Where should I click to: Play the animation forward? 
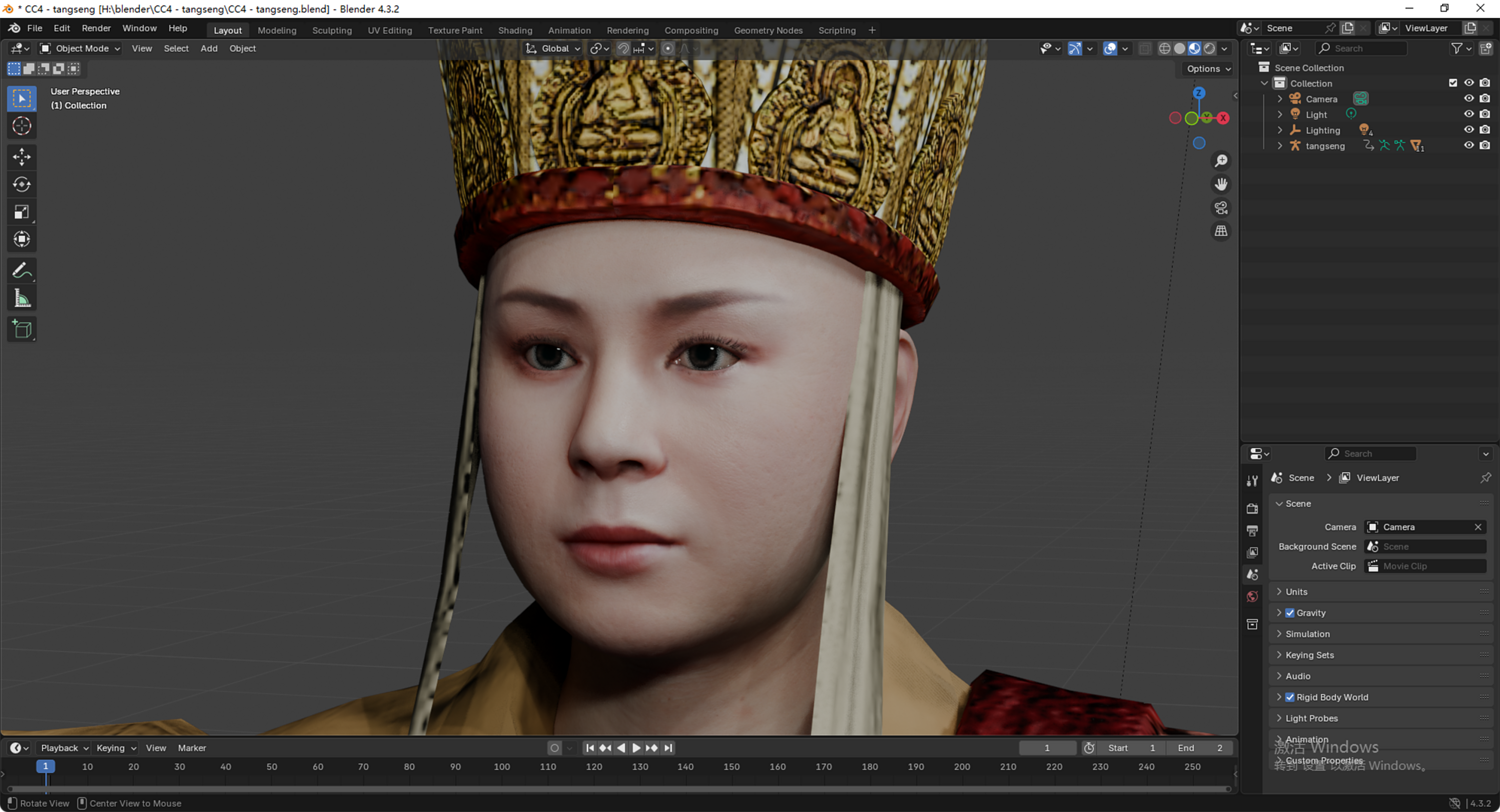coord(636,748)
